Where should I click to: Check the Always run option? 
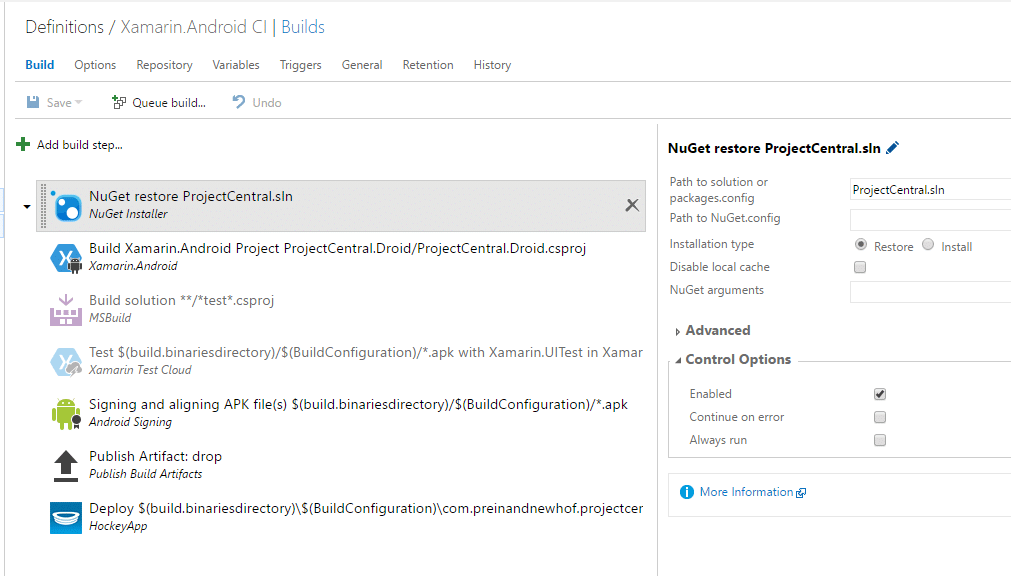880,441
